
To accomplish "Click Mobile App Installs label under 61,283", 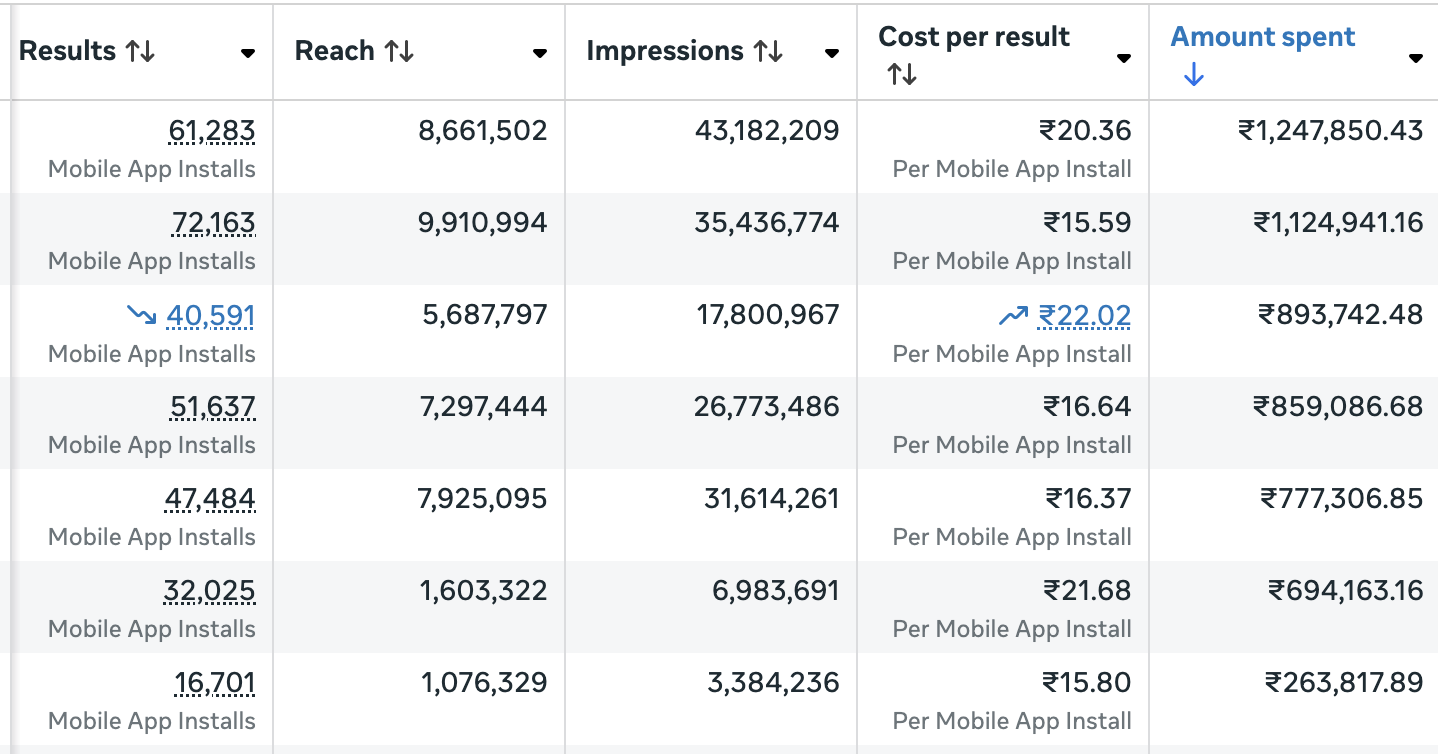I will coord(152,169).
